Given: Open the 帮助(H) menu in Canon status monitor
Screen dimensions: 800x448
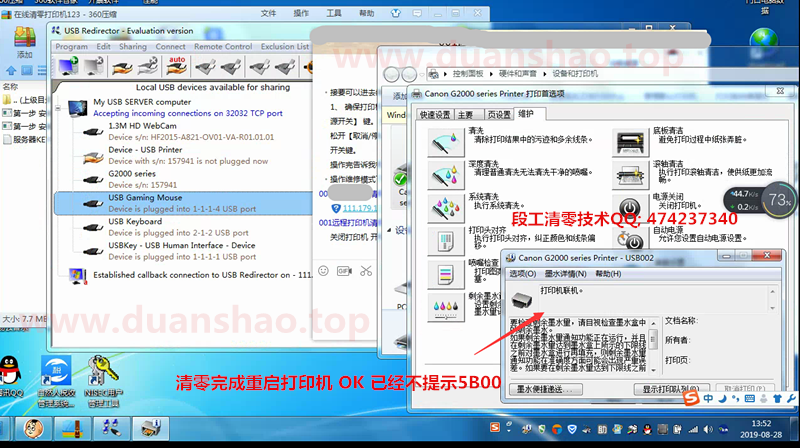Looking at the screenshot, I should 608,274.
